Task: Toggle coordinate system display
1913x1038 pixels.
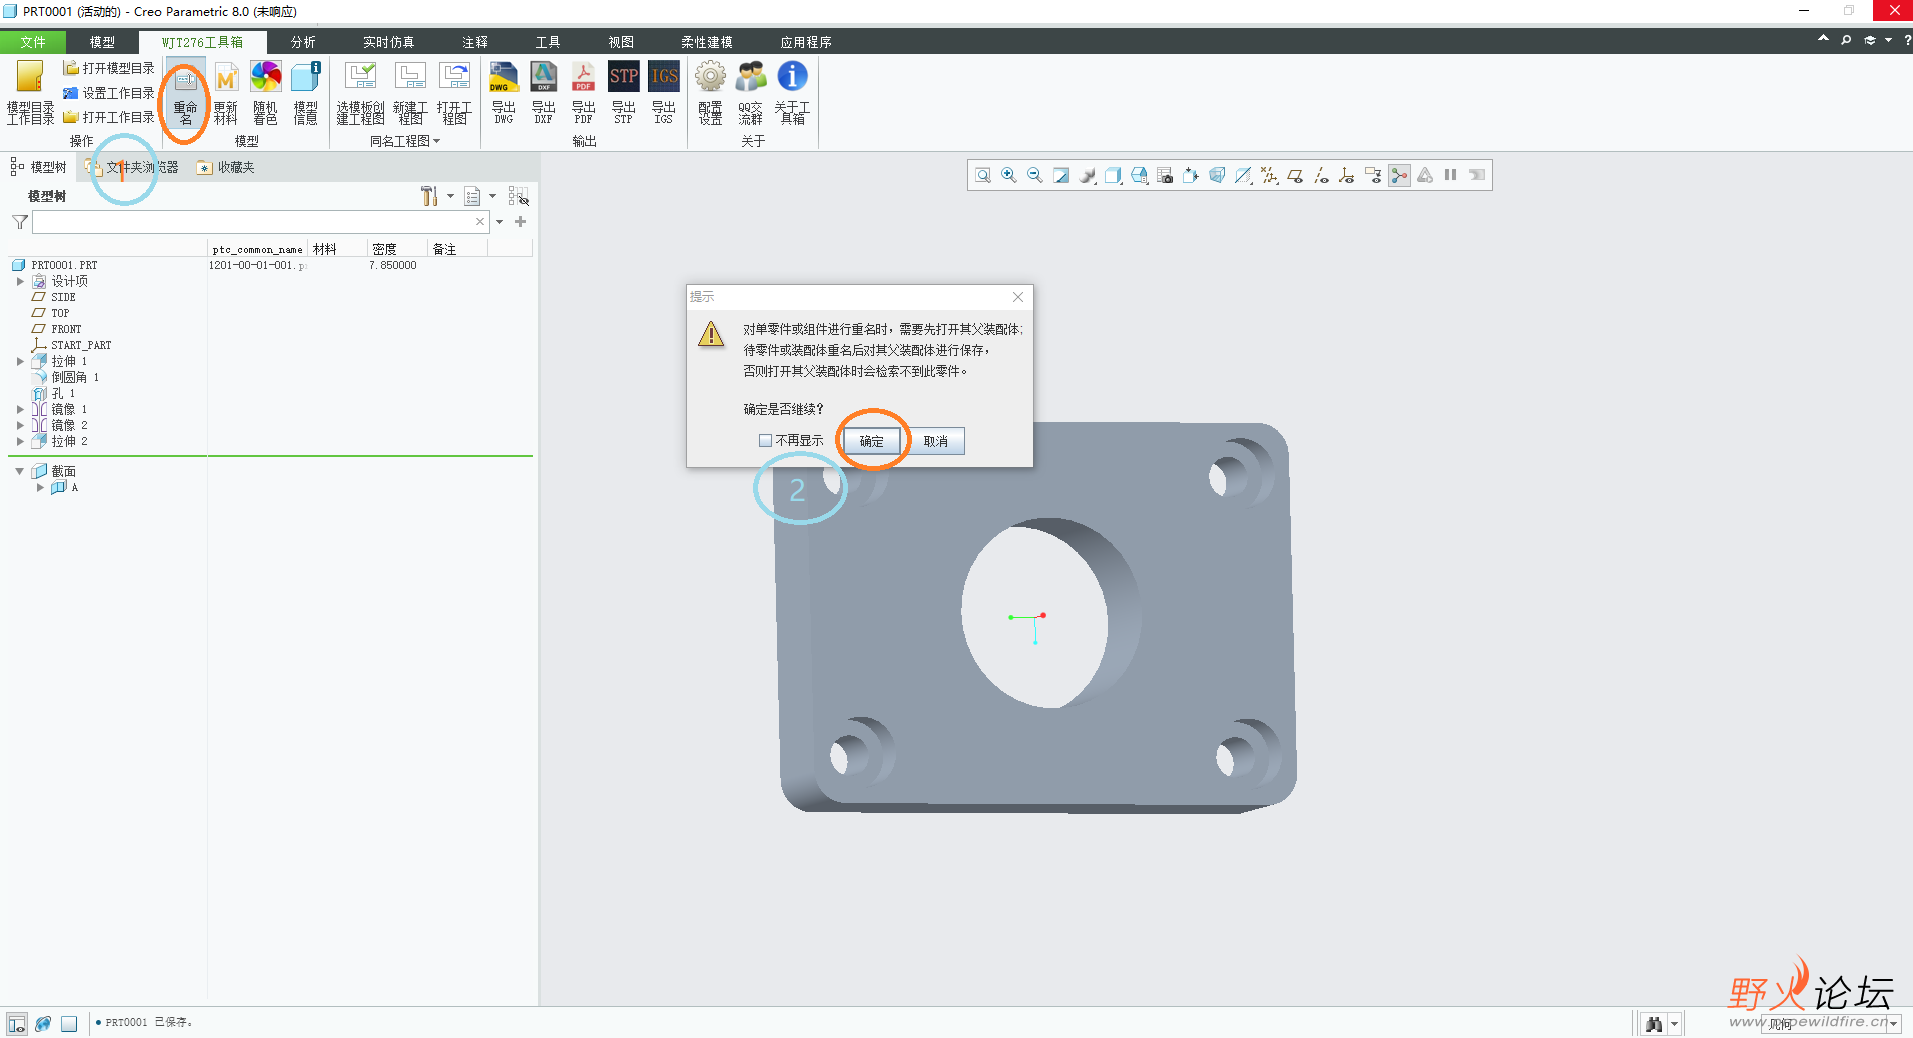Action: coord(1347,175)
